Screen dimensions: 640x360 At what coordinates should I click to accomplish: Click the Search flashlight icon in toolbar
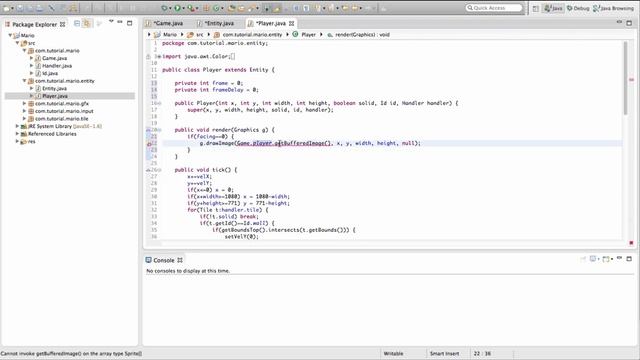click(251, 8)
